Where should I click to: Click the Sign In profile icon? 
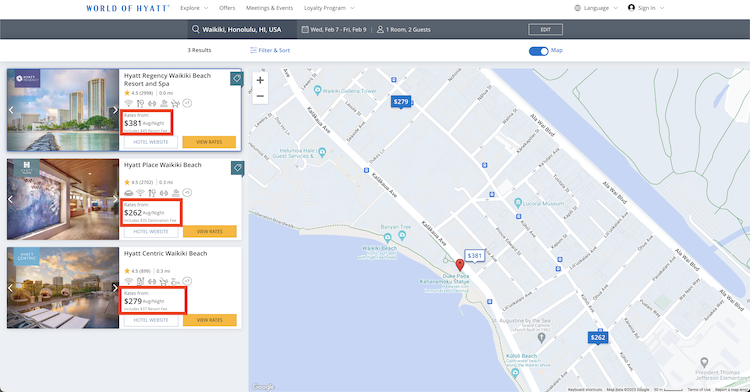tap(631, 8)
